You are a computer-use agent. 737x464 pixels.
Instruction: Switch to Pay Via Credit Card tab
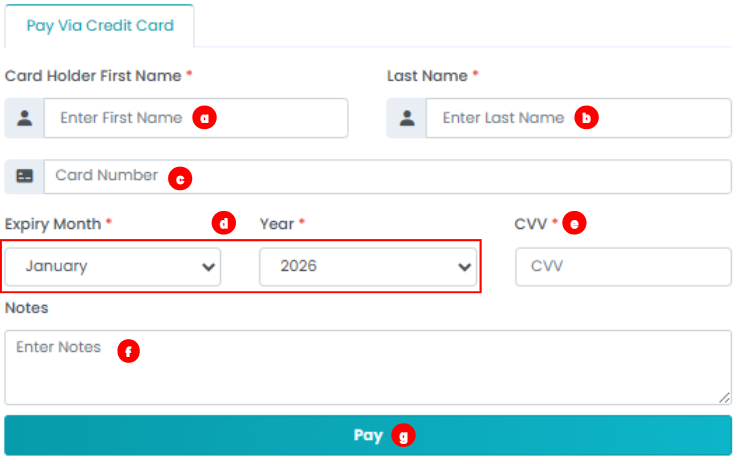(x=99, y=26)
